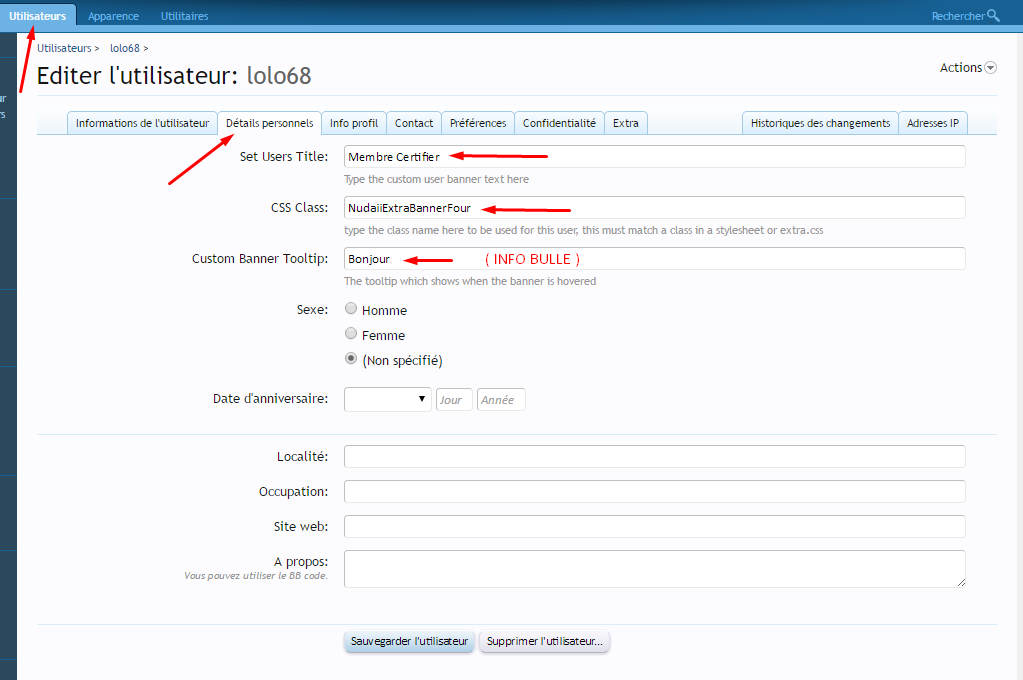1023x680 pixels.
Task: Open the Actions dropdown arrow
Action: coord(991,68)
